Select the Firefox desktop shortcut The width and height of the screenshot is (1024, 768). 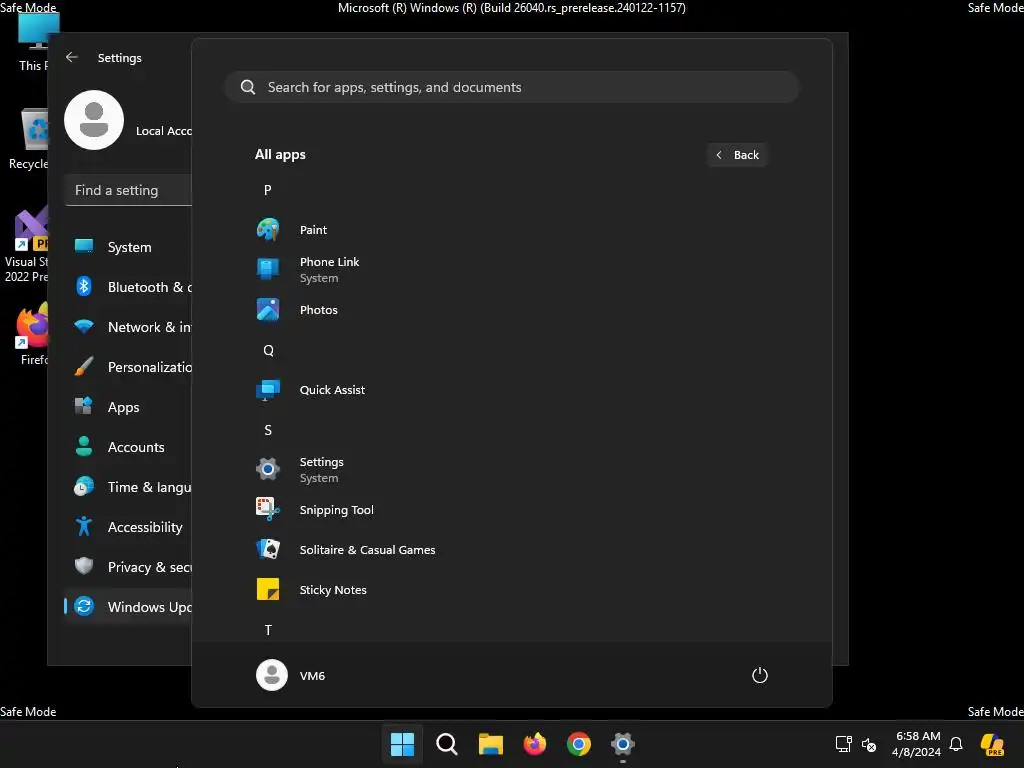tap(33, 334)
